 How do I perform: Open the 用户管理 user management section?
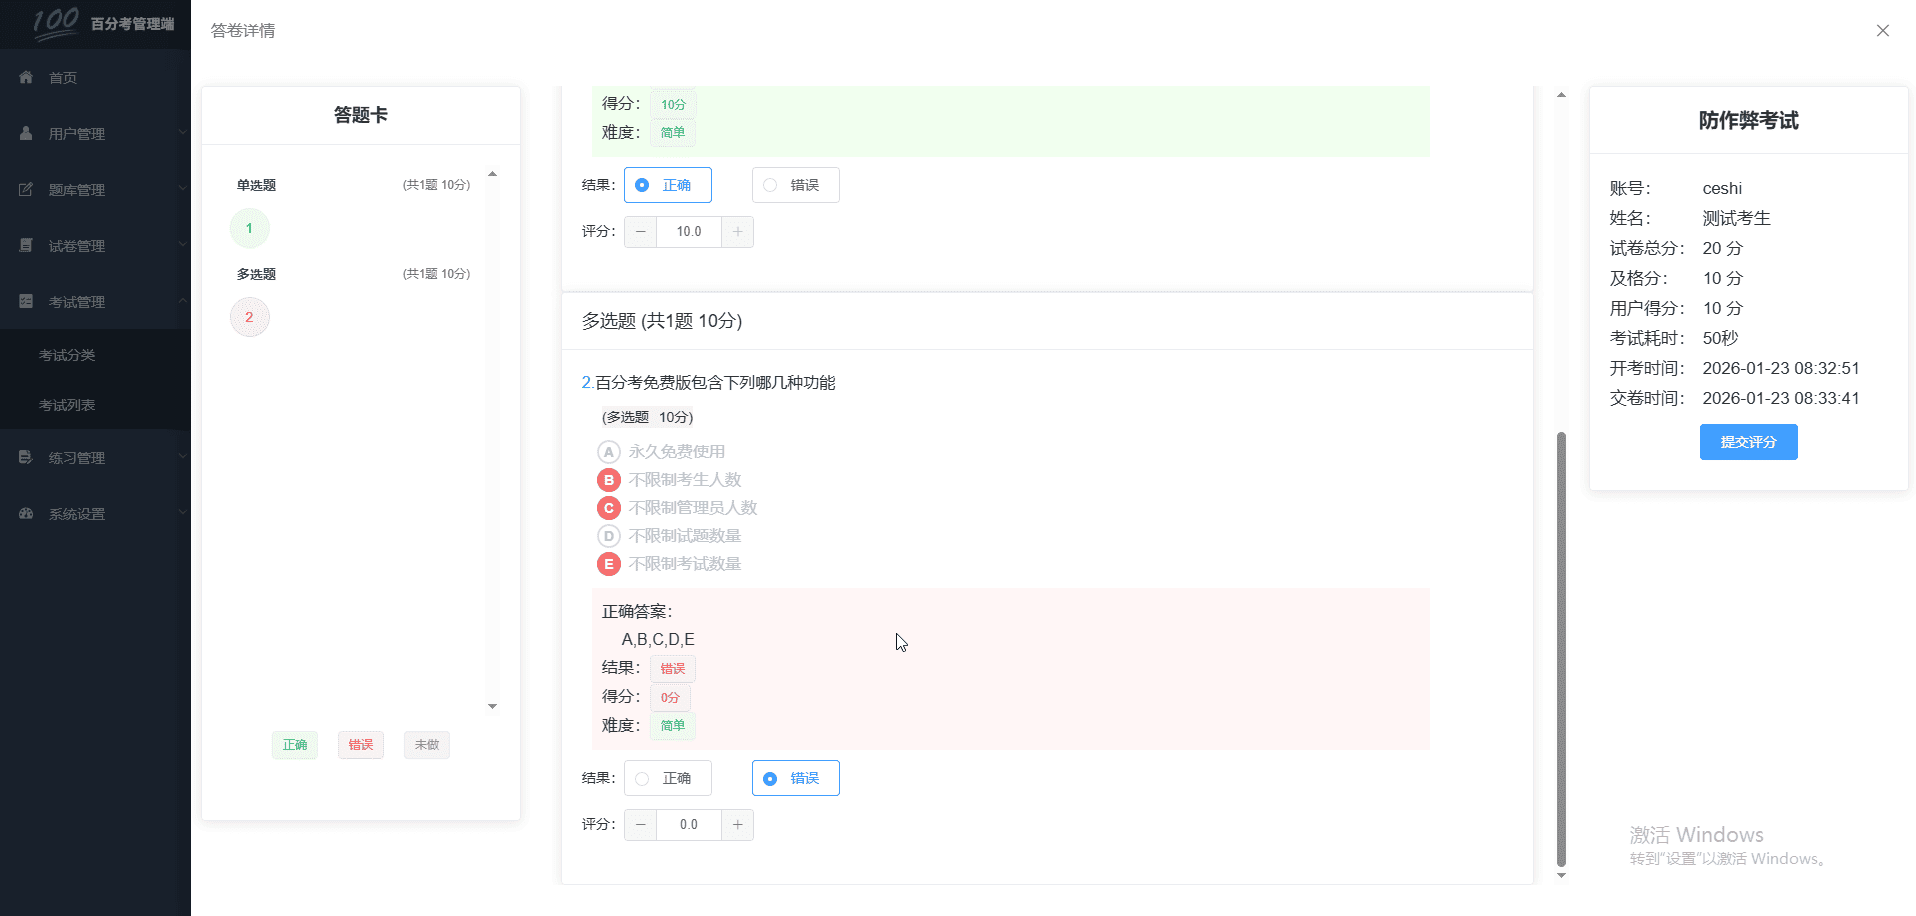pyautogui.click(x=75, y=133)
